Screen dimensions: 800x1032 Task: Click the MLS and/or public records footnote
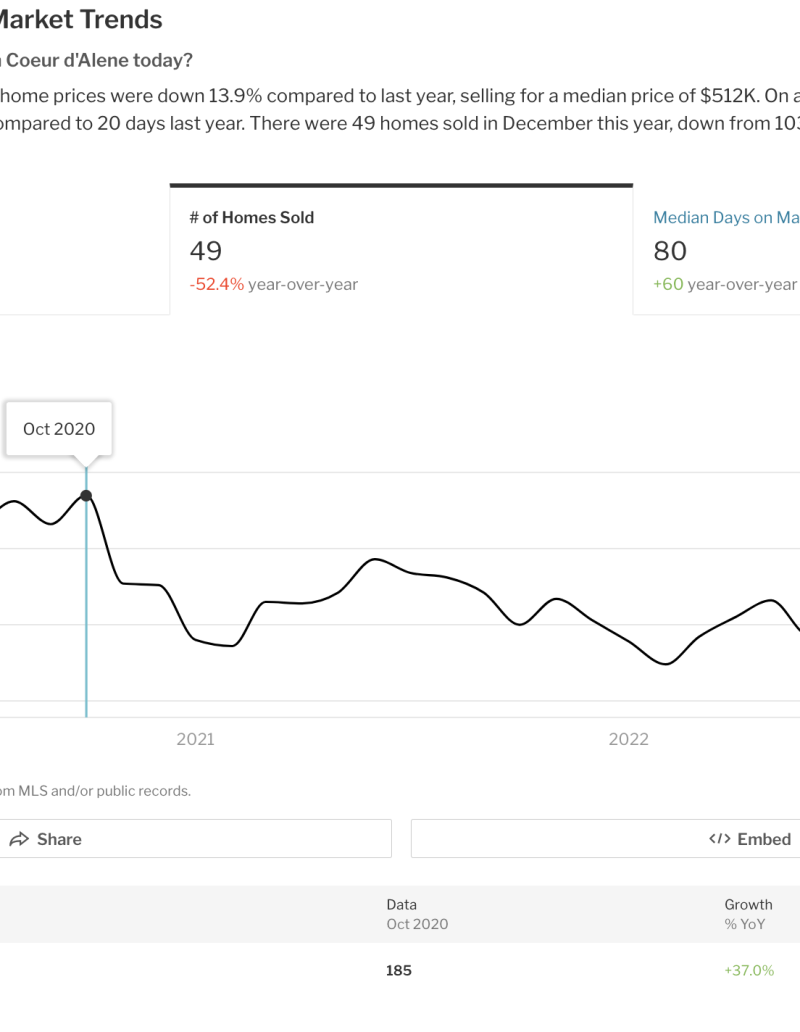pyautogui.click(x=95, y=791)
